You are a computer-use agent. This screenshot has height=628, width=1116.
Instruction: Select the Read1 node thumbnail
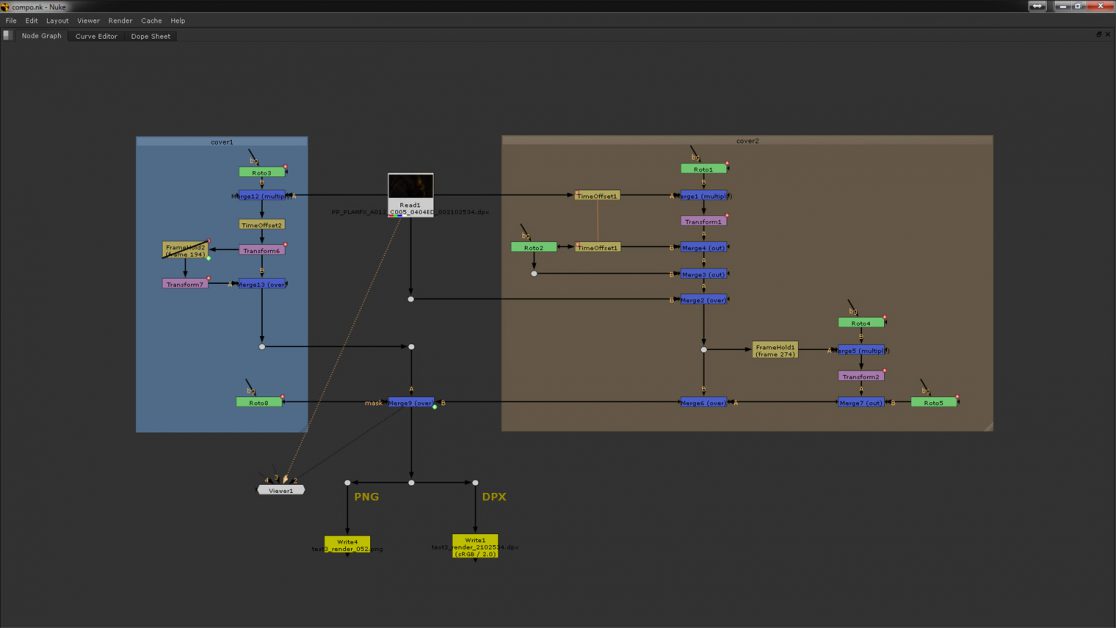point(410,187)
